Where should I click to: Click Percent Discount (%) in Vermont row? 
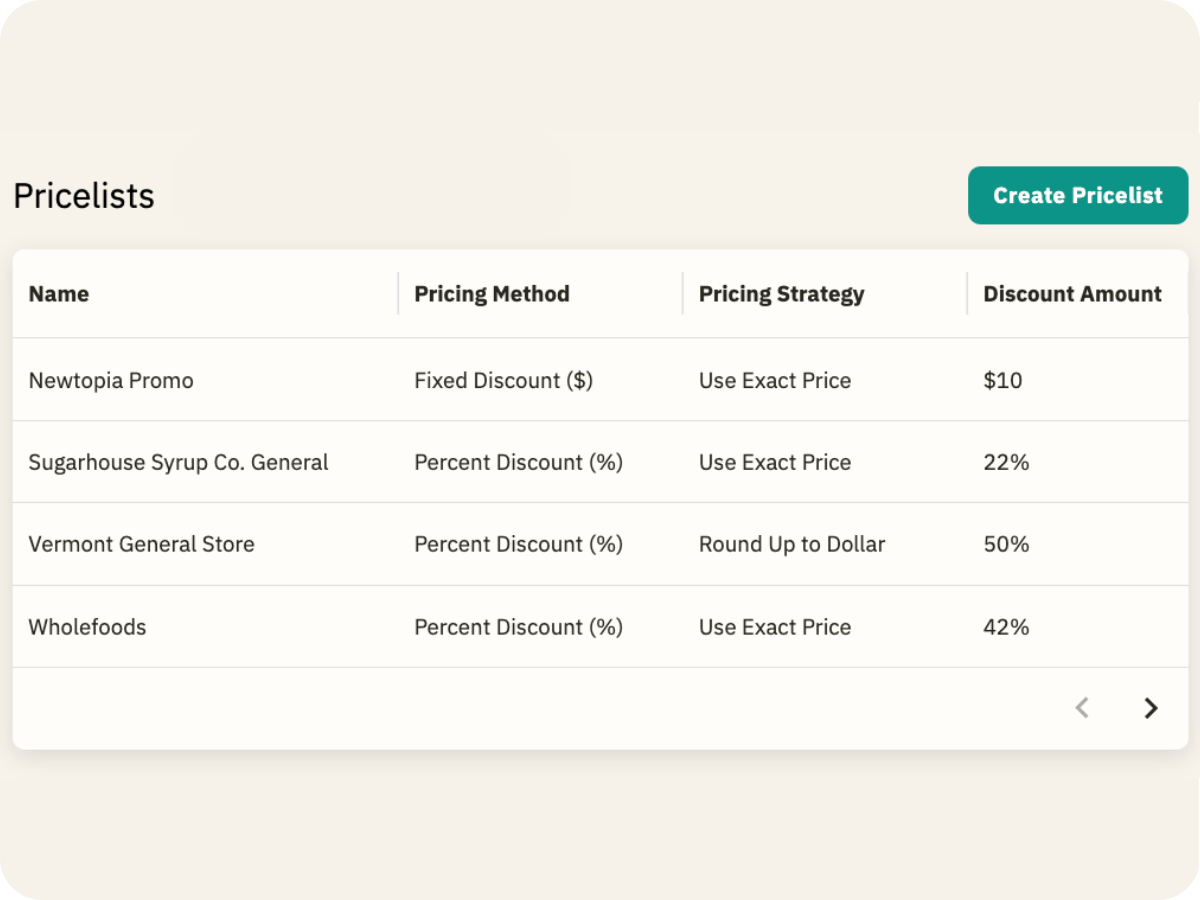coord(518,544)
